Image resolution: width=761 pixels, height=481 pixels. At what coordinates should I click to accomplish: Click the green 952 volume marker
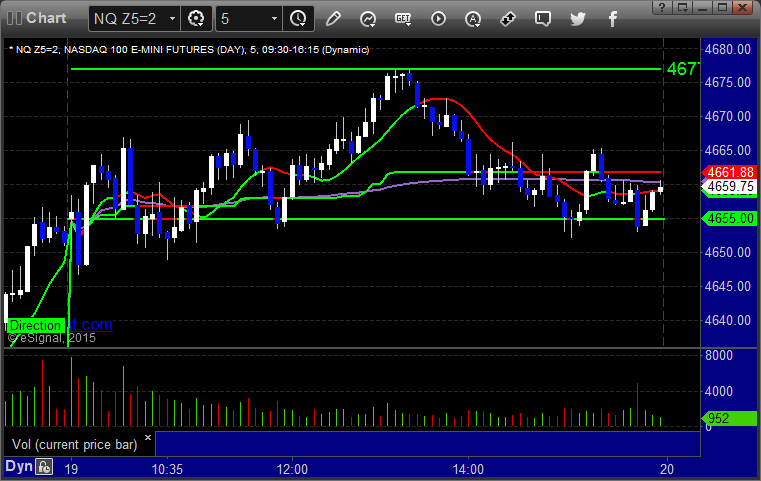pyautogui.click(x=729, y=418)
